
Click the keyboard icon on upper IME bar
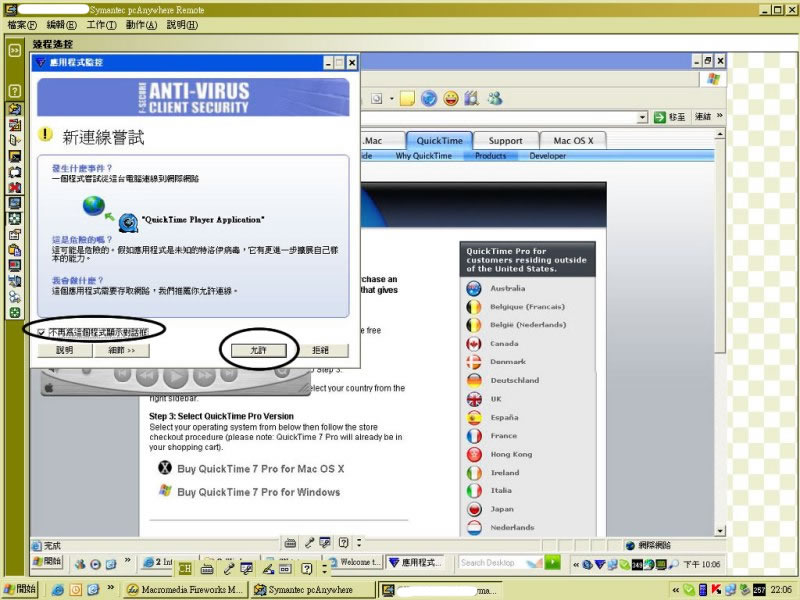[x=290, y=542]
